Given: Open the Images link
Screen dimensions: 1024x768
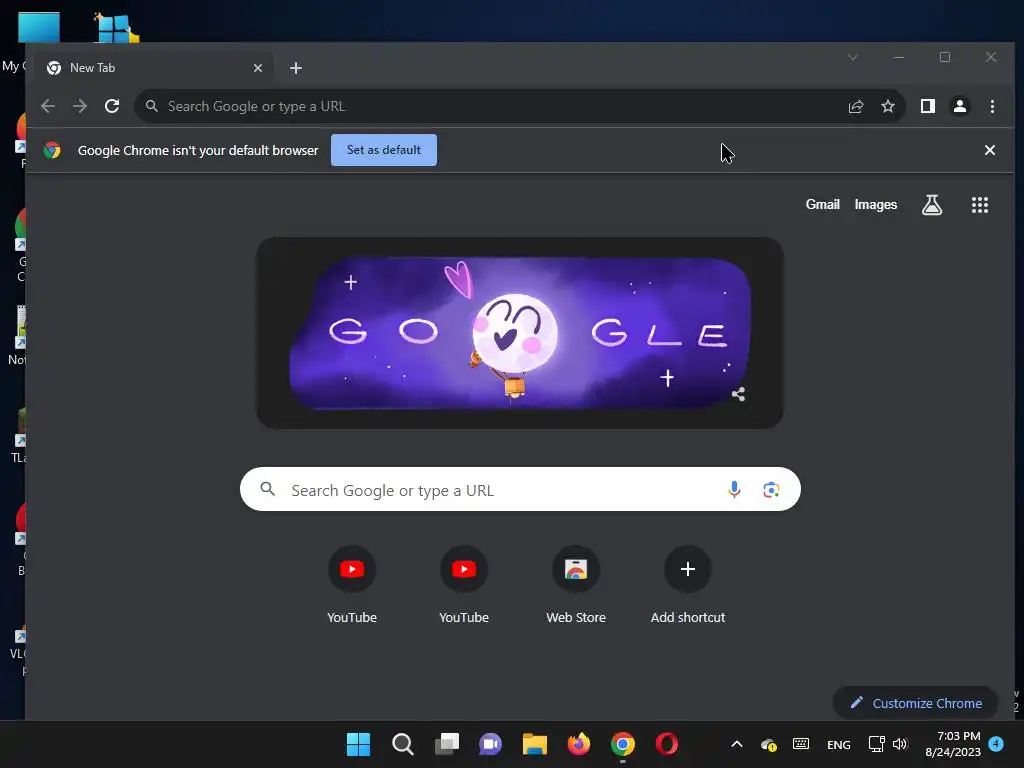Looking at the screenshot, I should coord(876,204).
